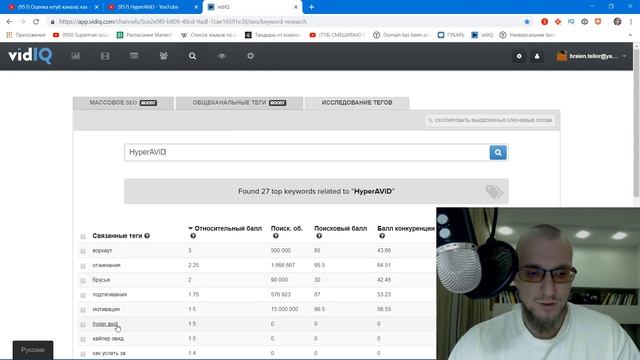The height and width of the screenshot is (360, 640).
Task: Click the Поисковый балл column header
Action: [x=340, y=229]
